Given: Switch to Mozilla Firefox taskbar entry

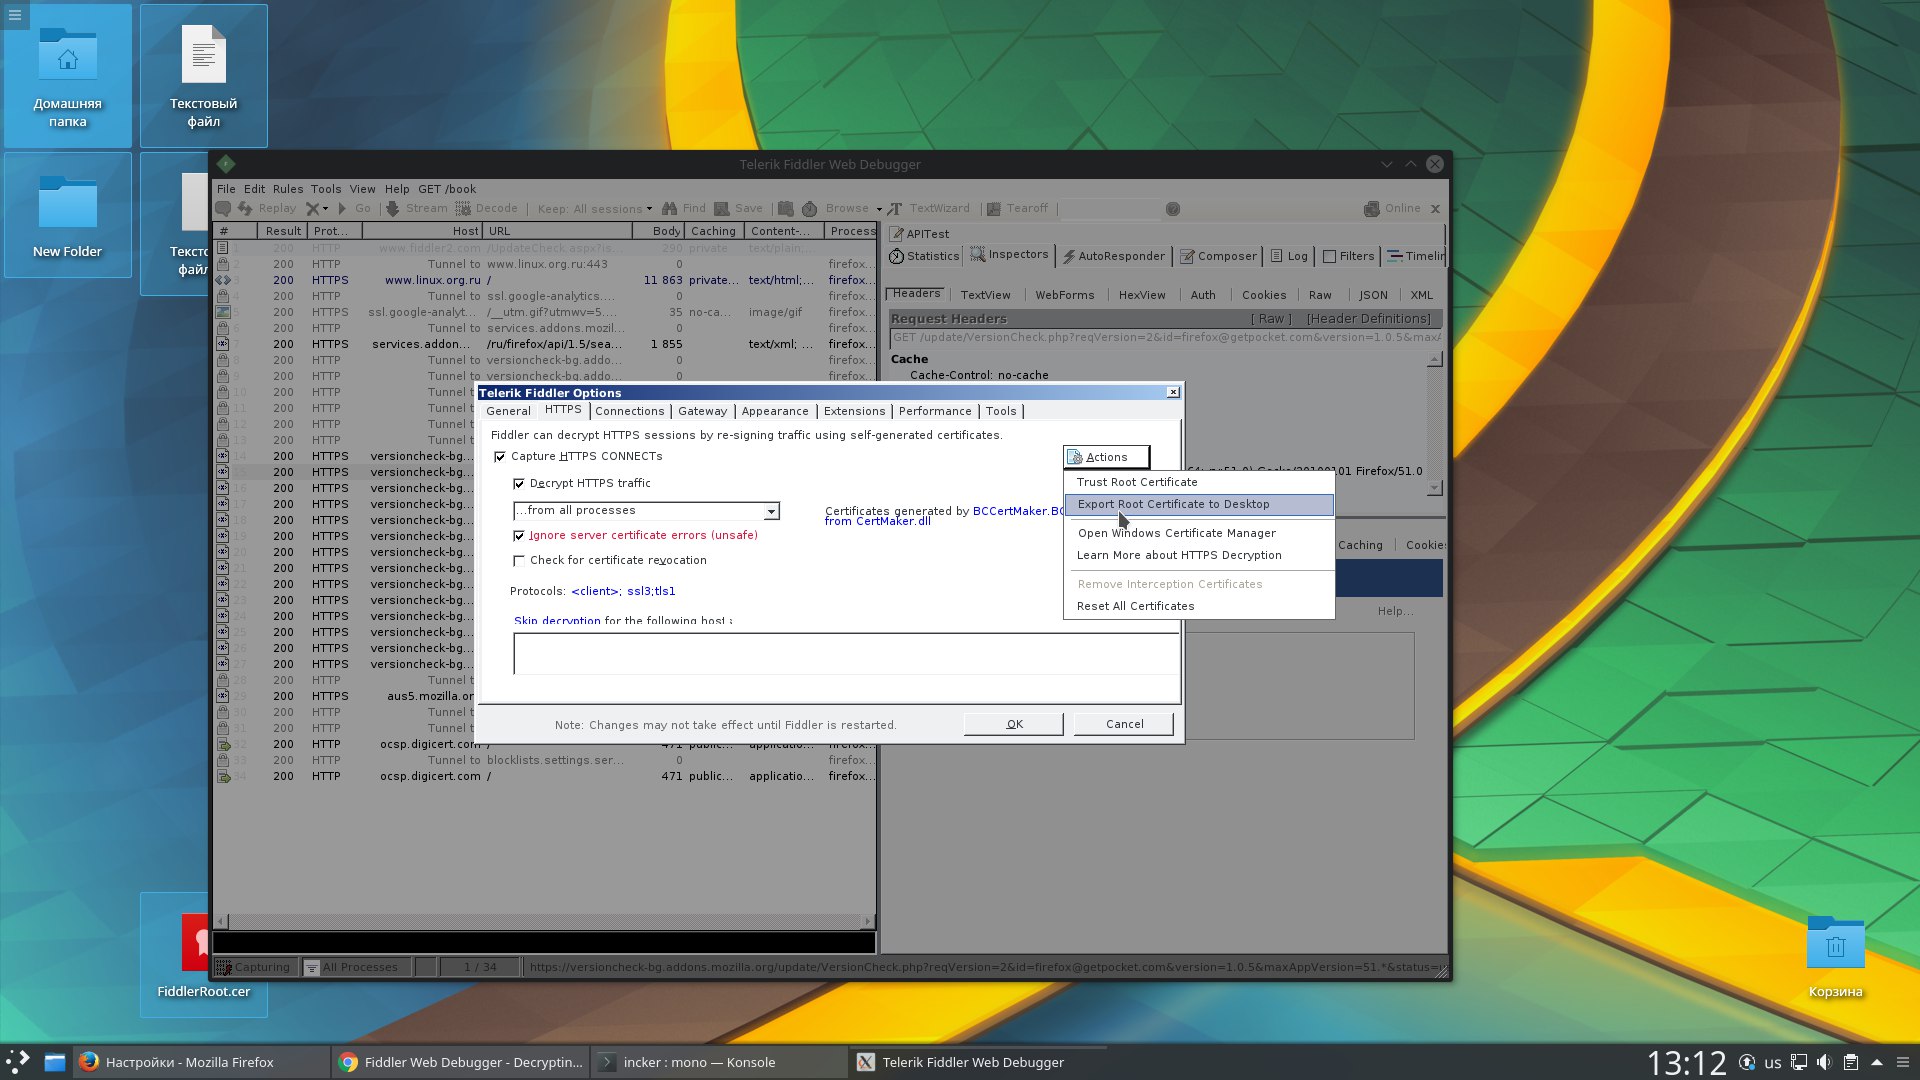Looking at the screenshot, I should pos(201,1062).
